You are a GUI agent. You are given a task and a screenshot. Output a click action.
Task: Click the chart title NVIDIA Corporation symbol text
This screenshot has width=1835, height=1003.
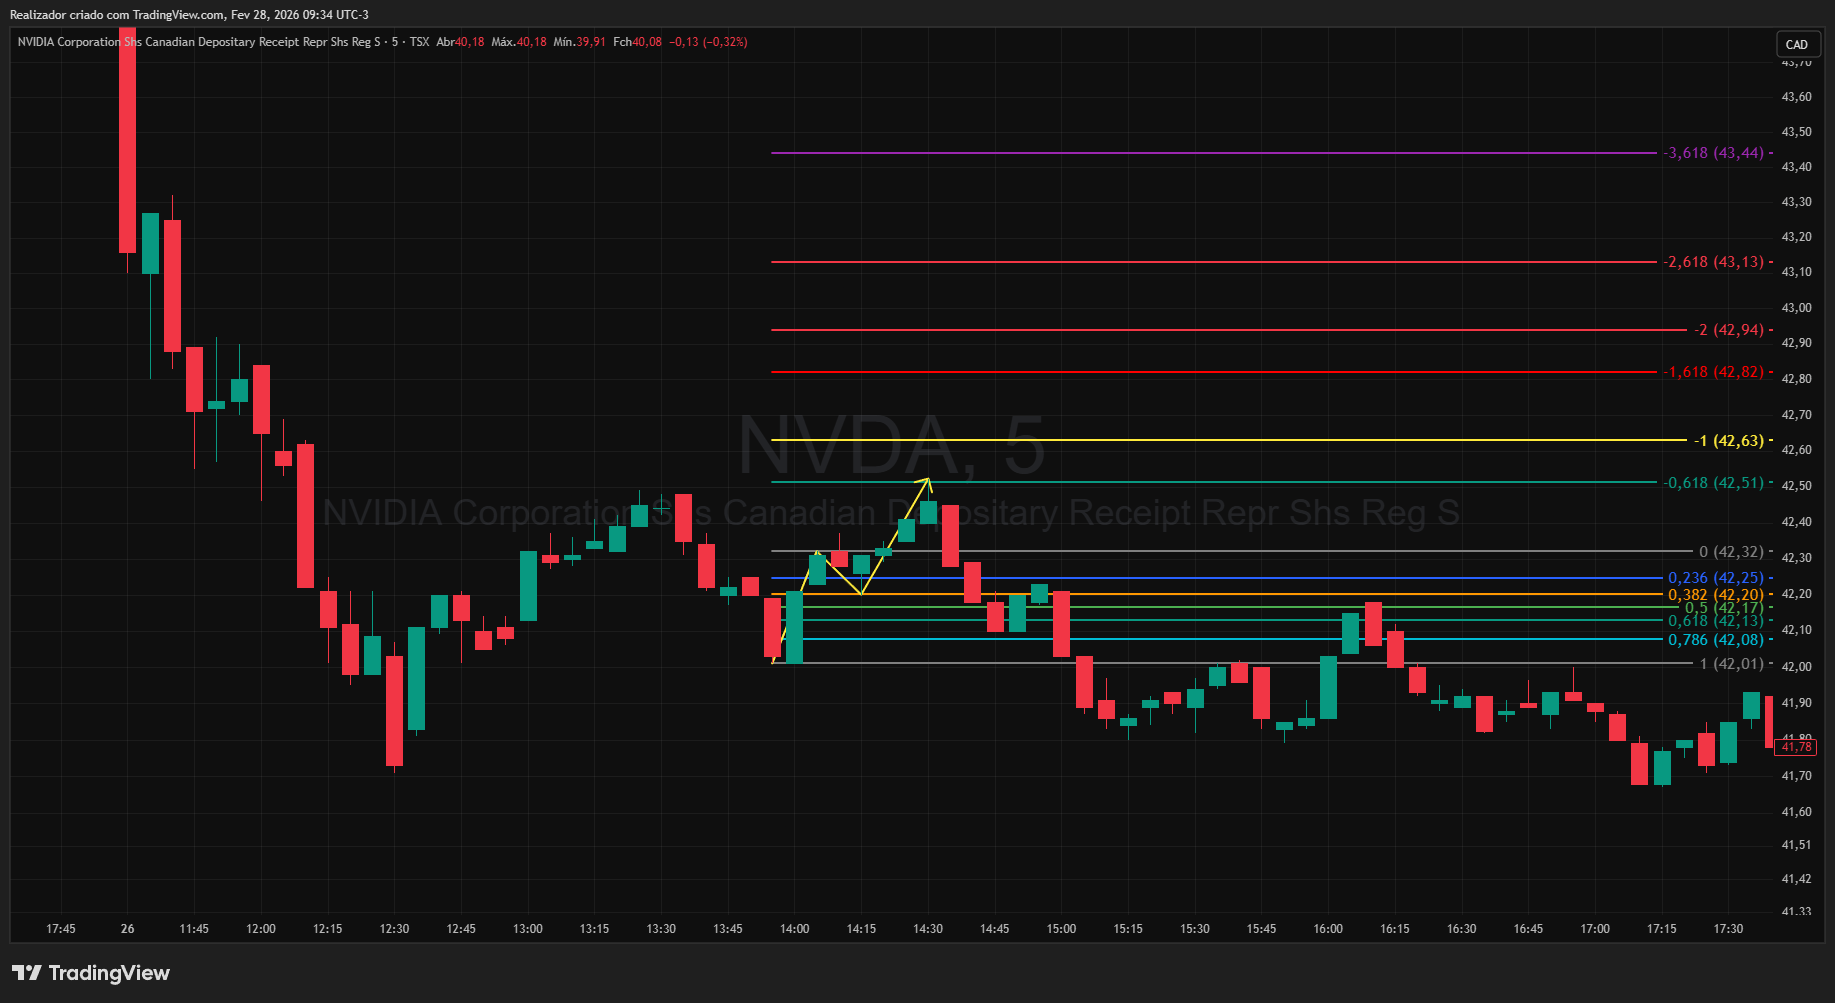[199, 42]
